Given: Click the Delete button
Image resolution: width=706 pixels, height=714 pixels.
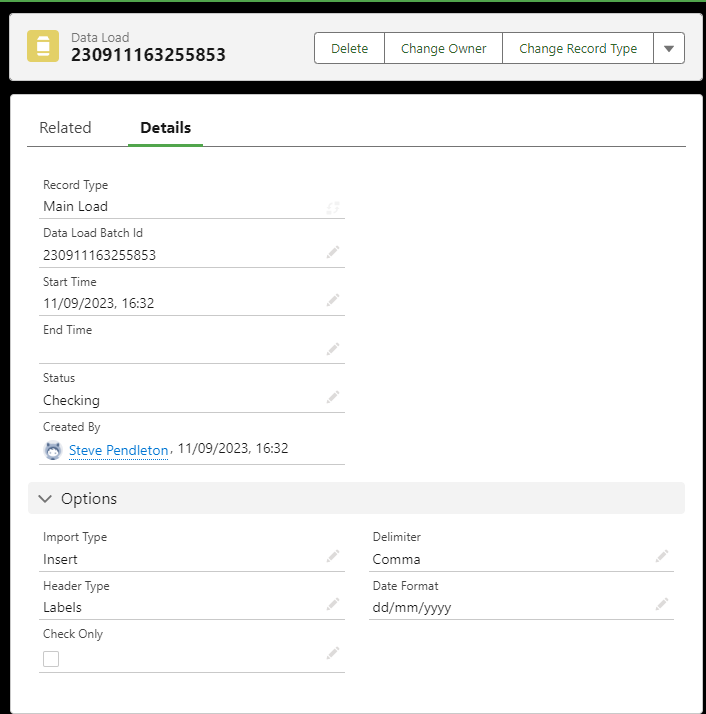Looking at the screenshot, I should pos(349,48).
